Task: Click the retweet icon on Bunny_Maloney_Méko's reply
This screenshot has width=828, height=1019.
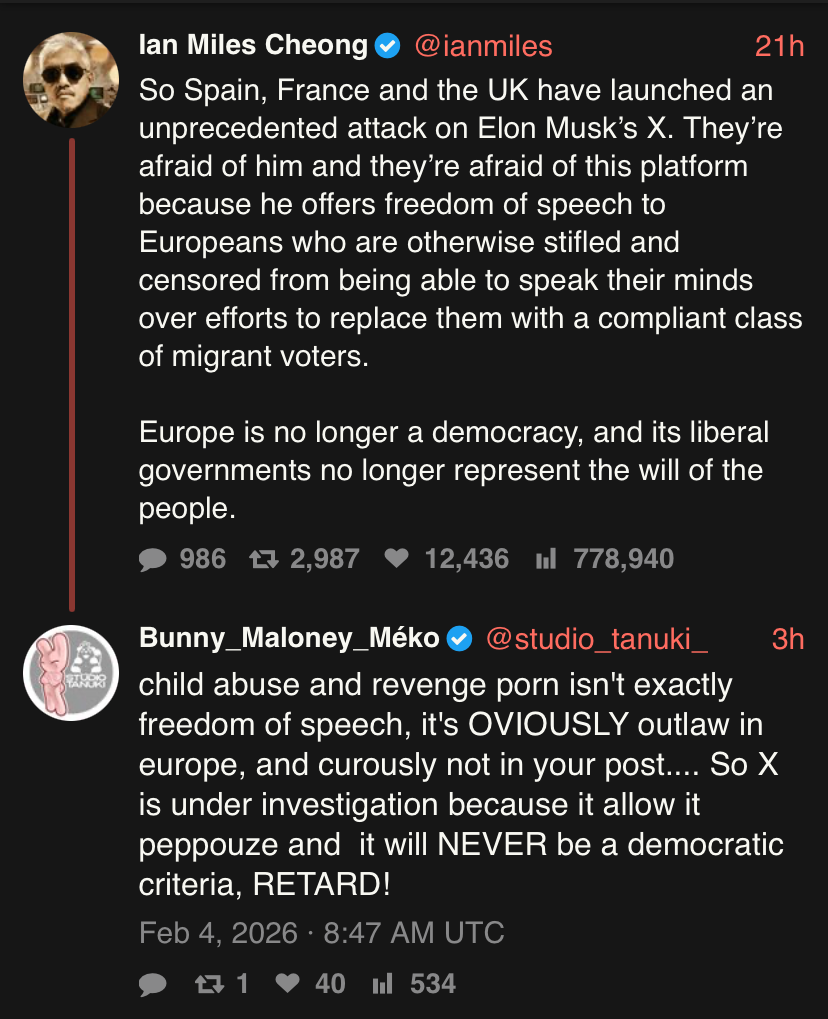Action: click(208, 985)
